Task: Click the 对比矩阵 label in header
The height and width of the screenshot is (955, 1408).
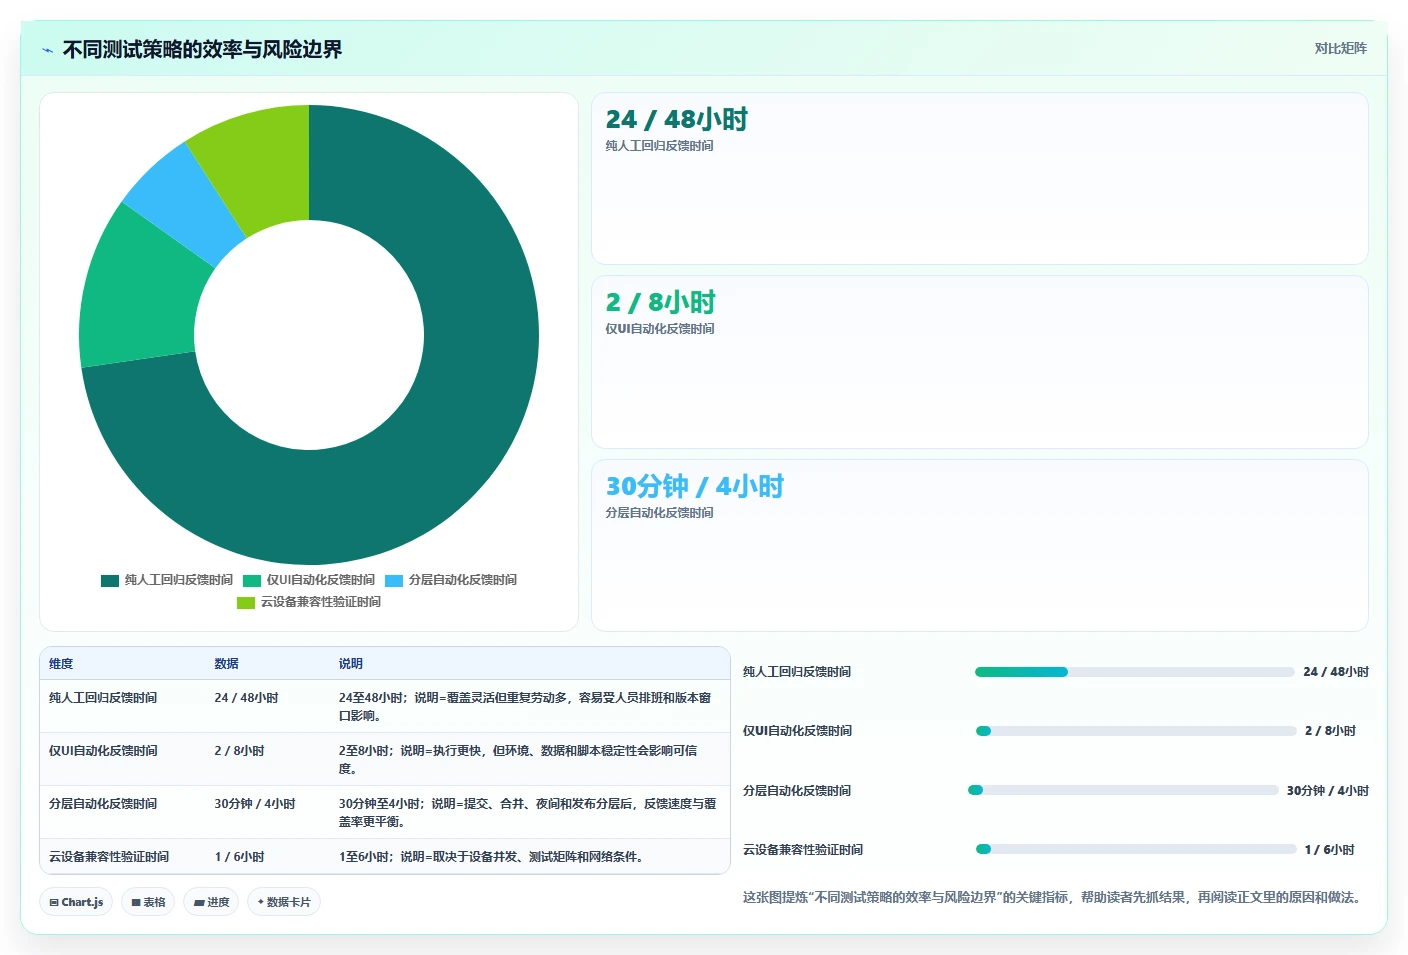Action: [x=1340, y=48]
